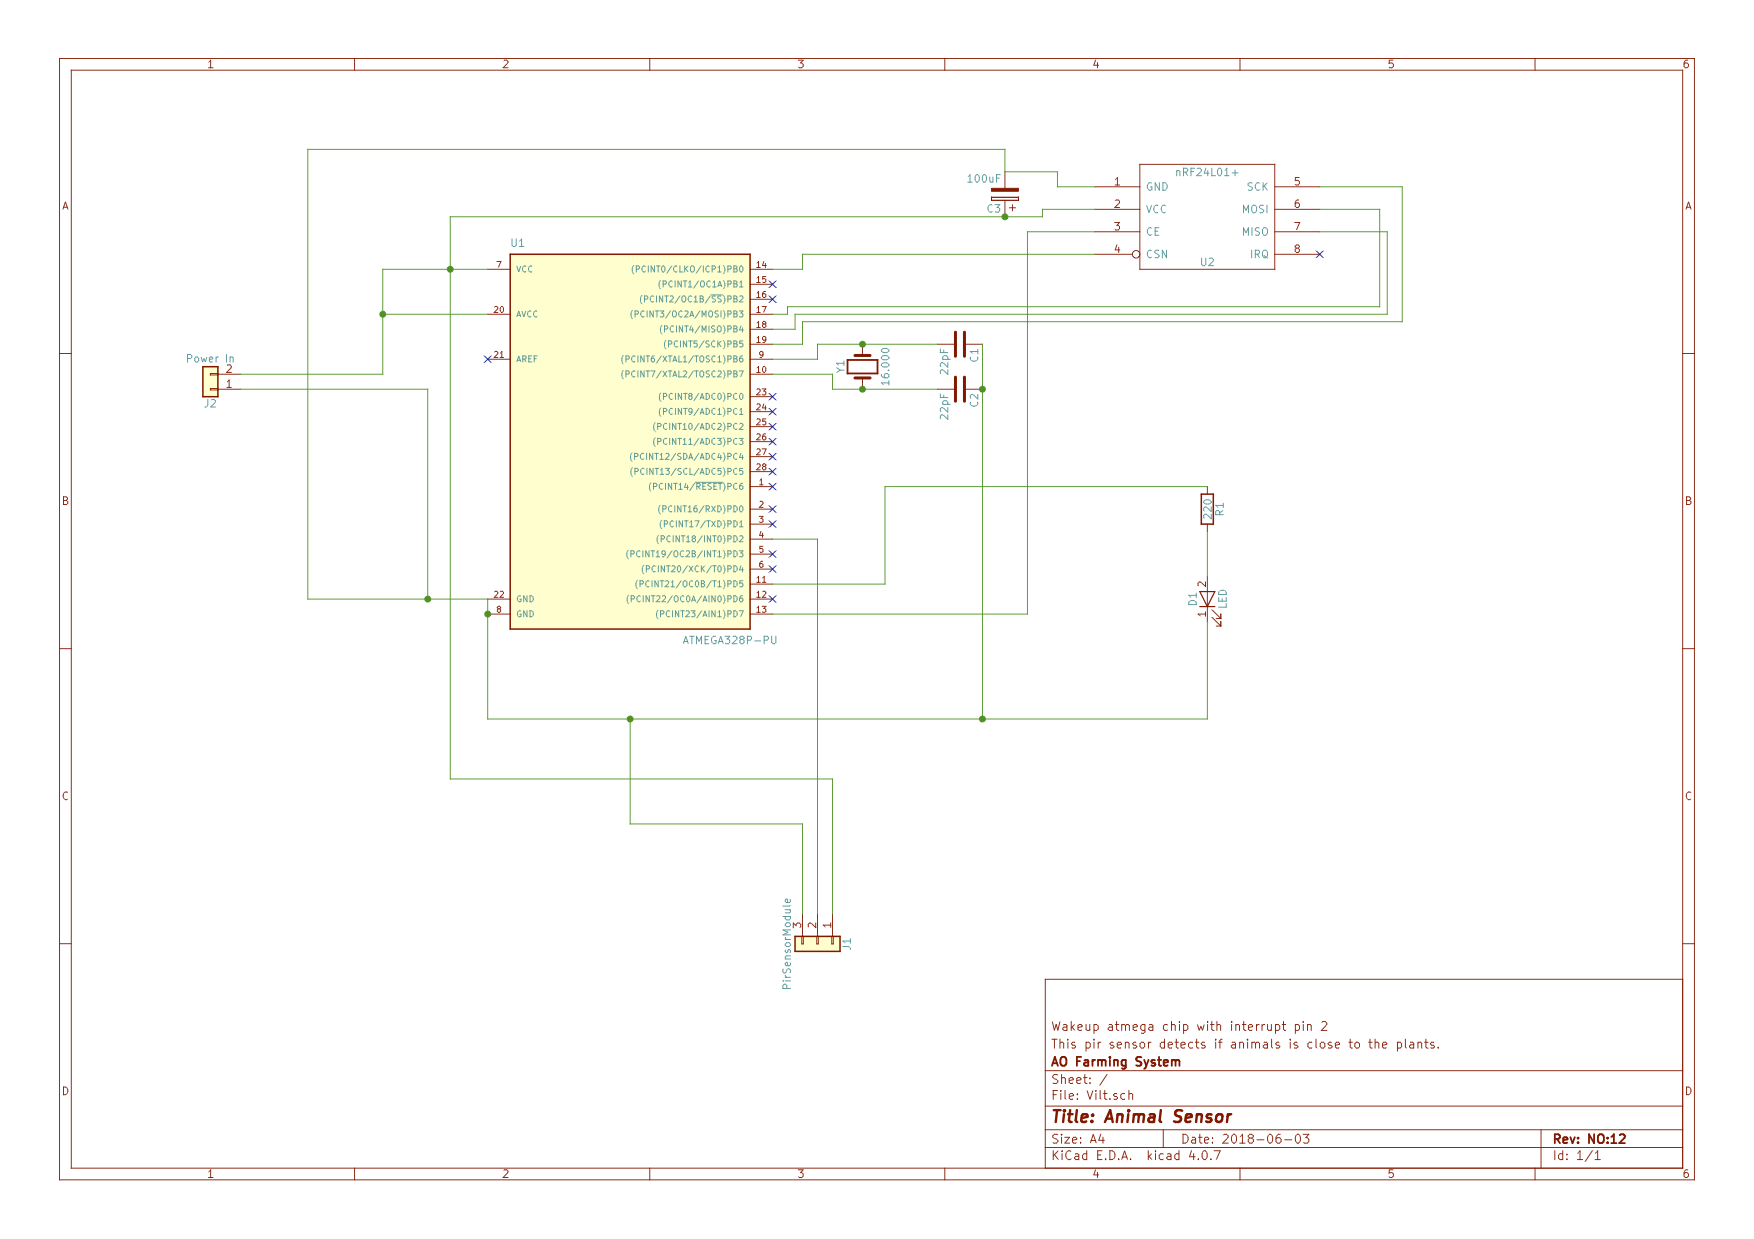The width and height of the screenshot is (1754, 1239).
Task: Click the no-connect marker on PC1 pin 24
Action: [772, 412]
